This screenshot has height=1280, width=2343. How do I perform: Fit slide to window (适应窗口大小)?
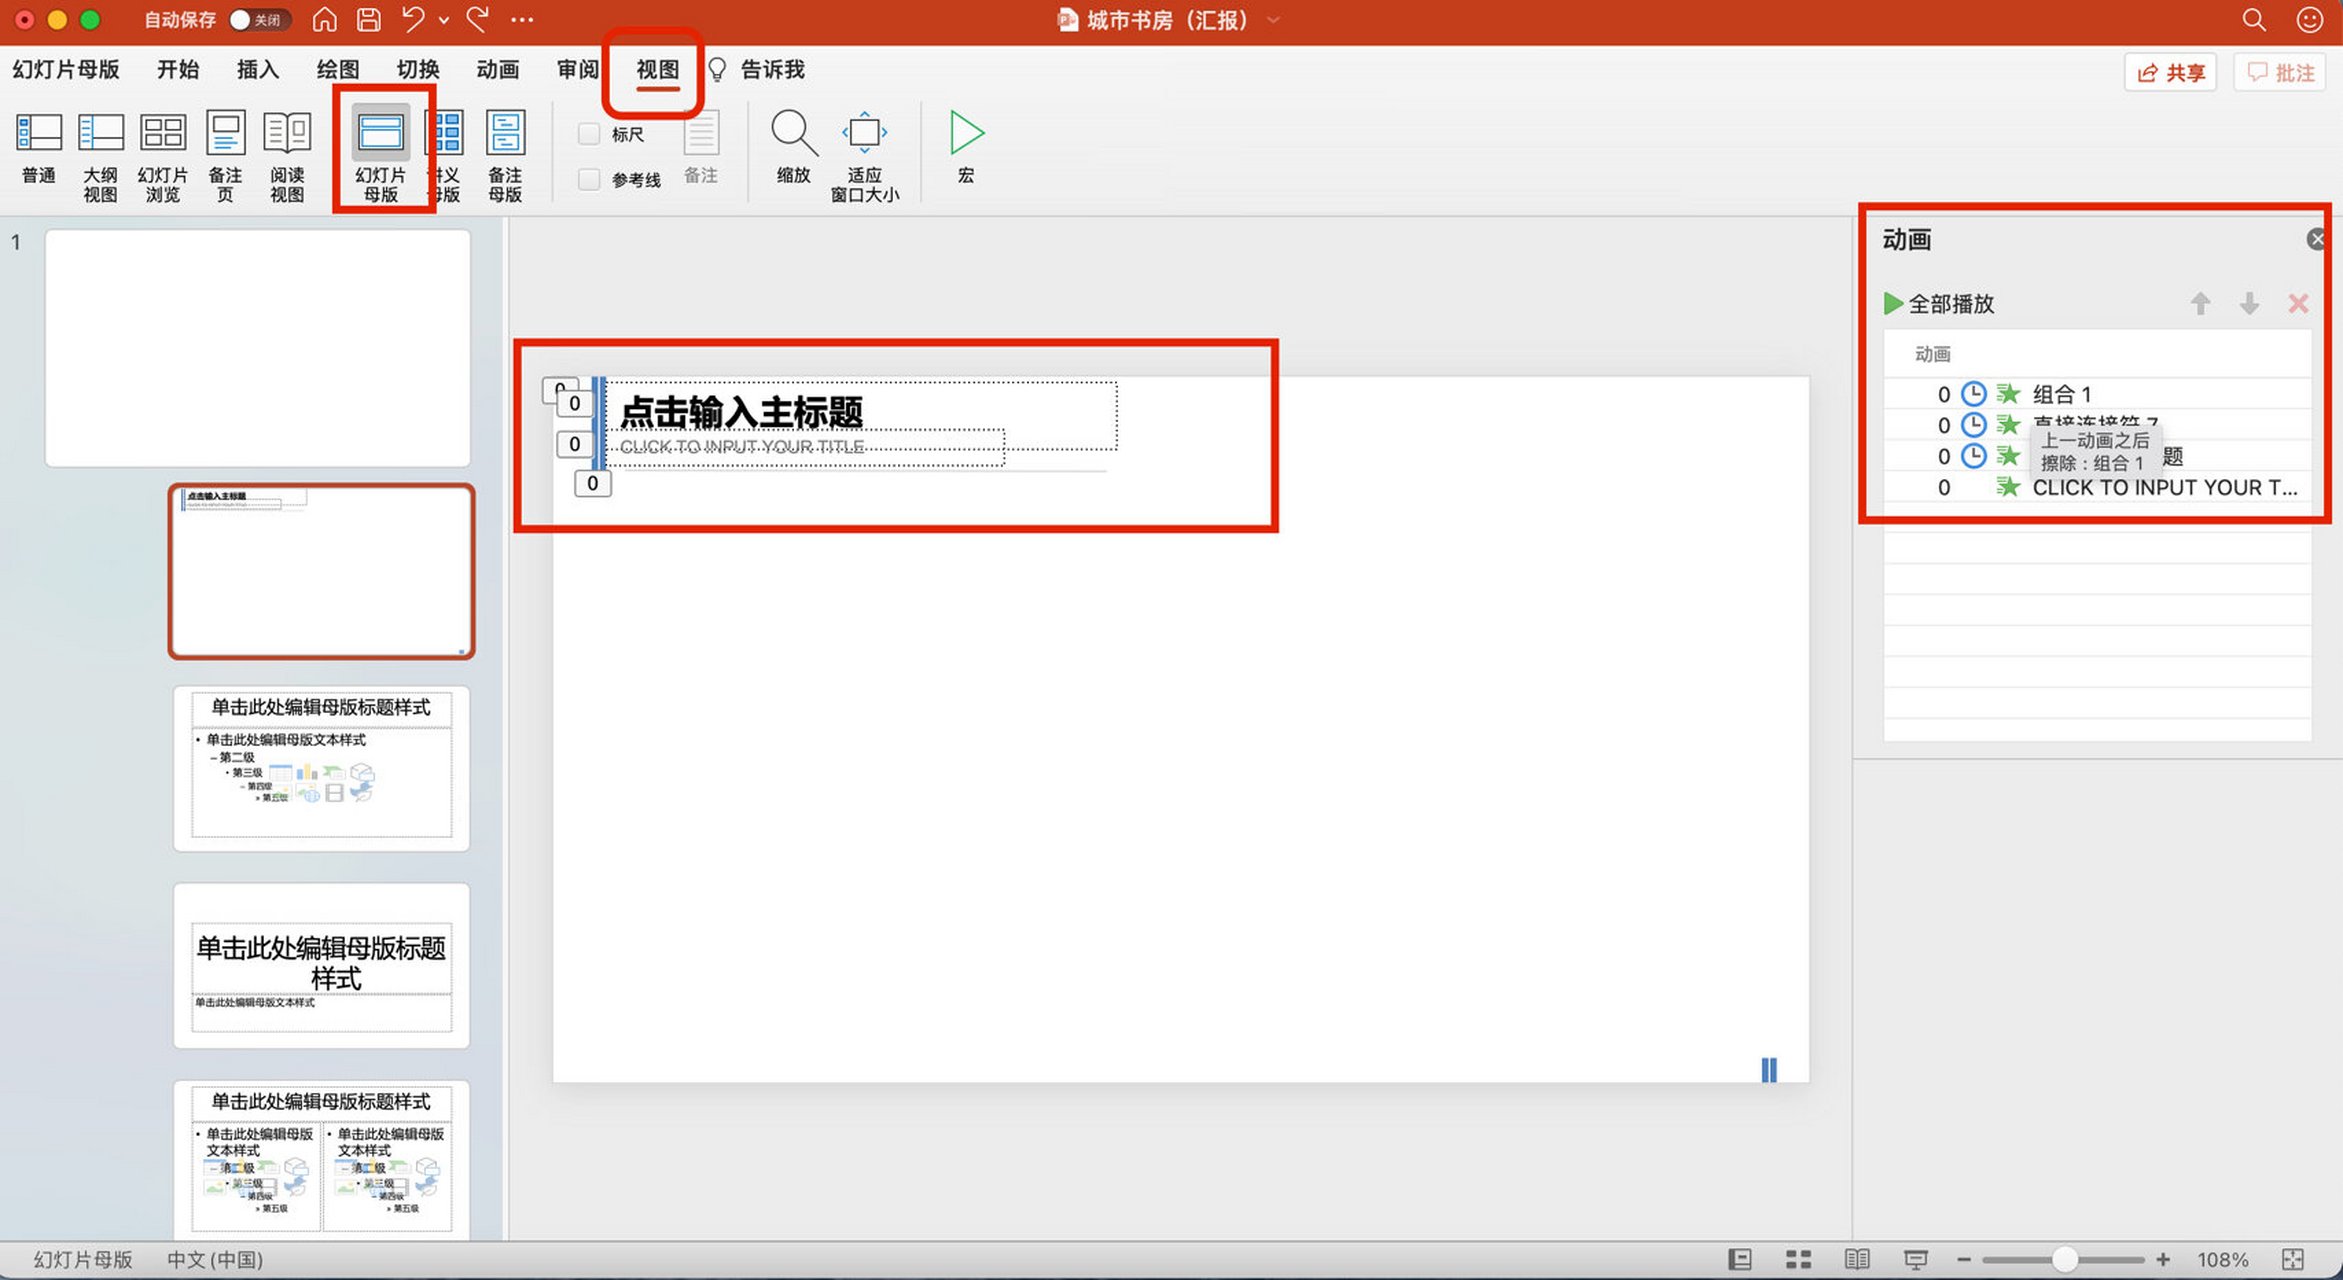[865, 156]
